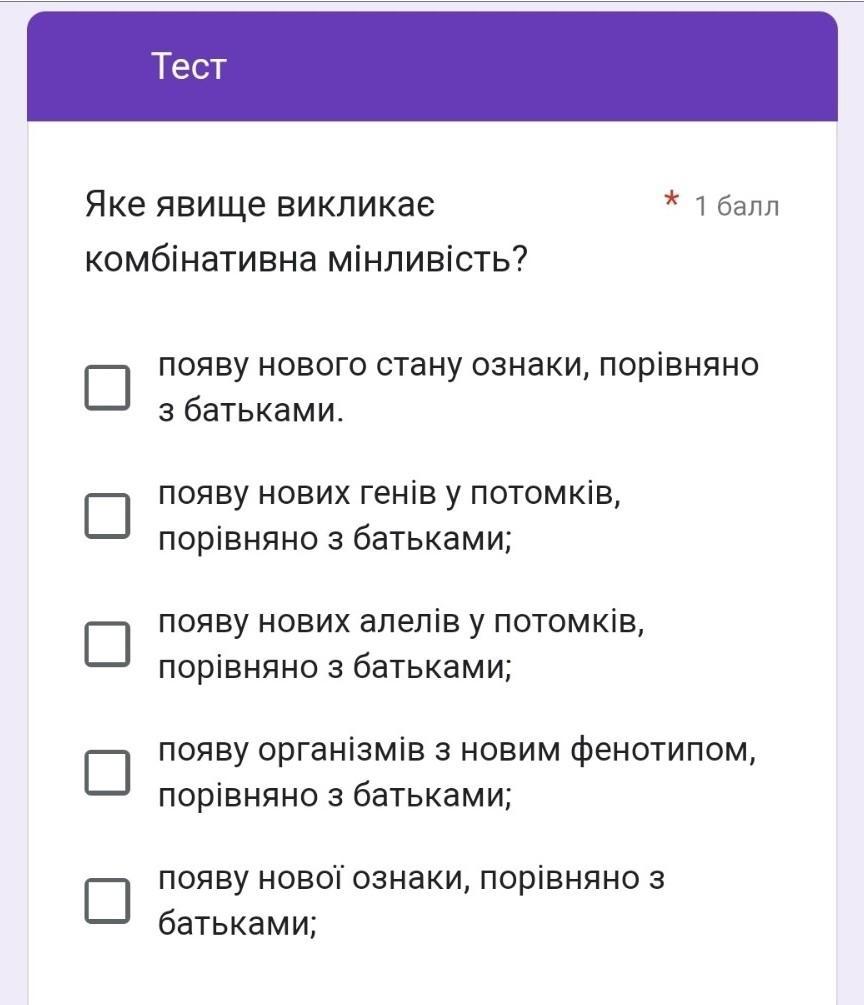Click the question line 'комбінативна мінливість?'
This screenshot has height=1005, width=864.
click(x=306, y=260)
